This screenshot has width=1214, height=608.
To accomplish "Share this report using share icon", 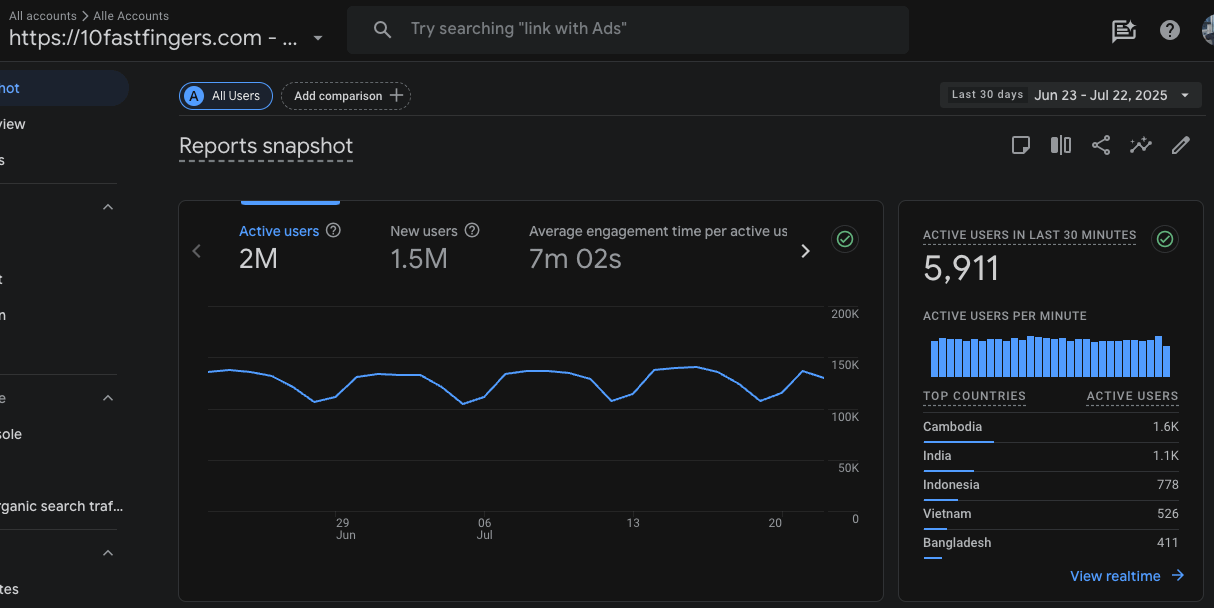I will [1101, 146].
